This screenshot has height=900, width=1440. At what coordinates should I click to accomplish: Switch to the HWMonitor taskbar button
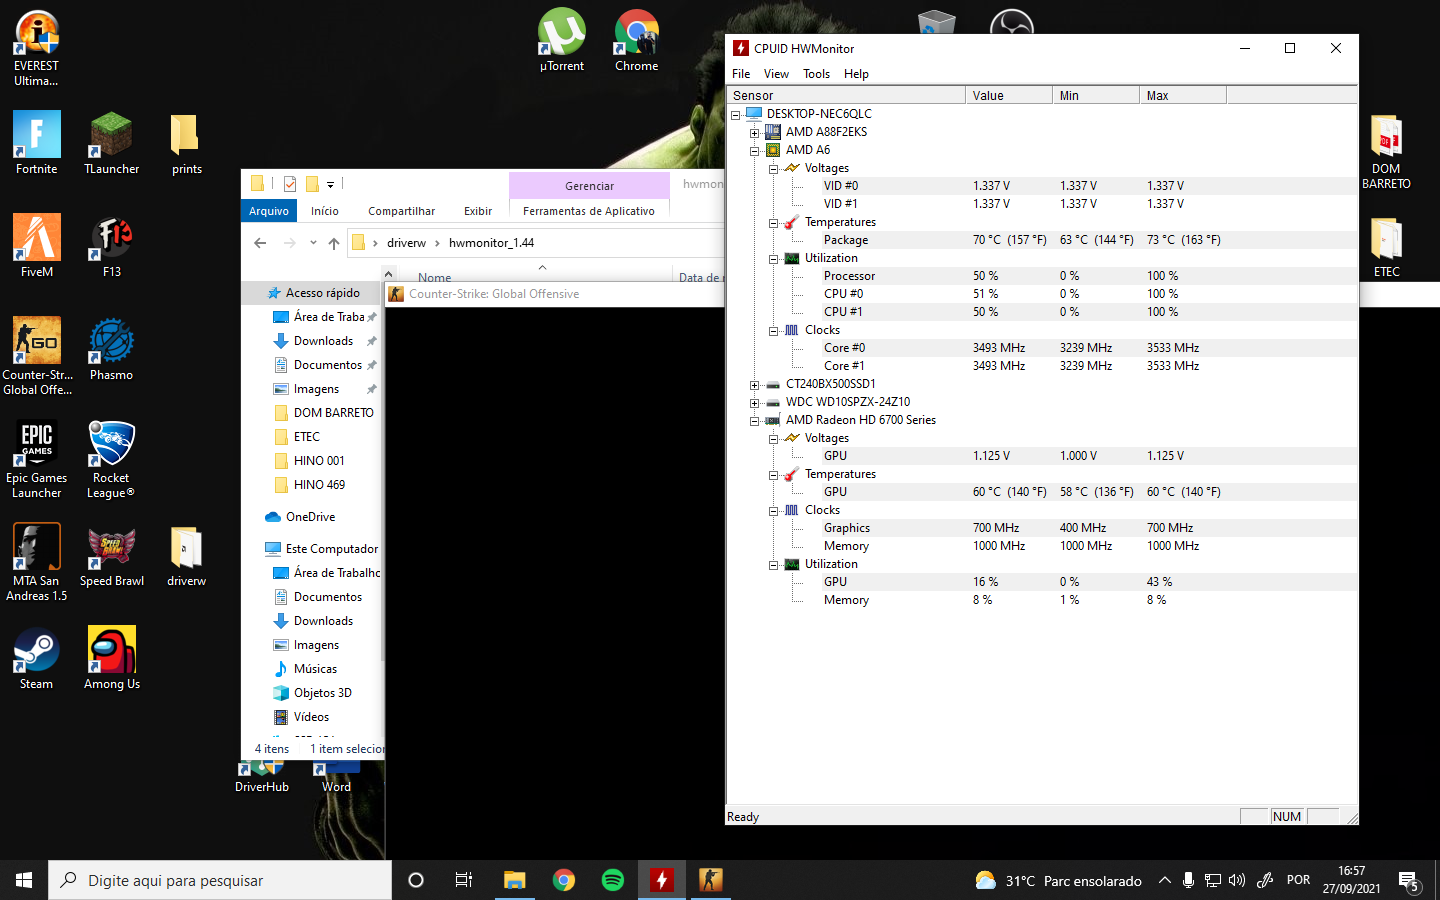(661, 880)
